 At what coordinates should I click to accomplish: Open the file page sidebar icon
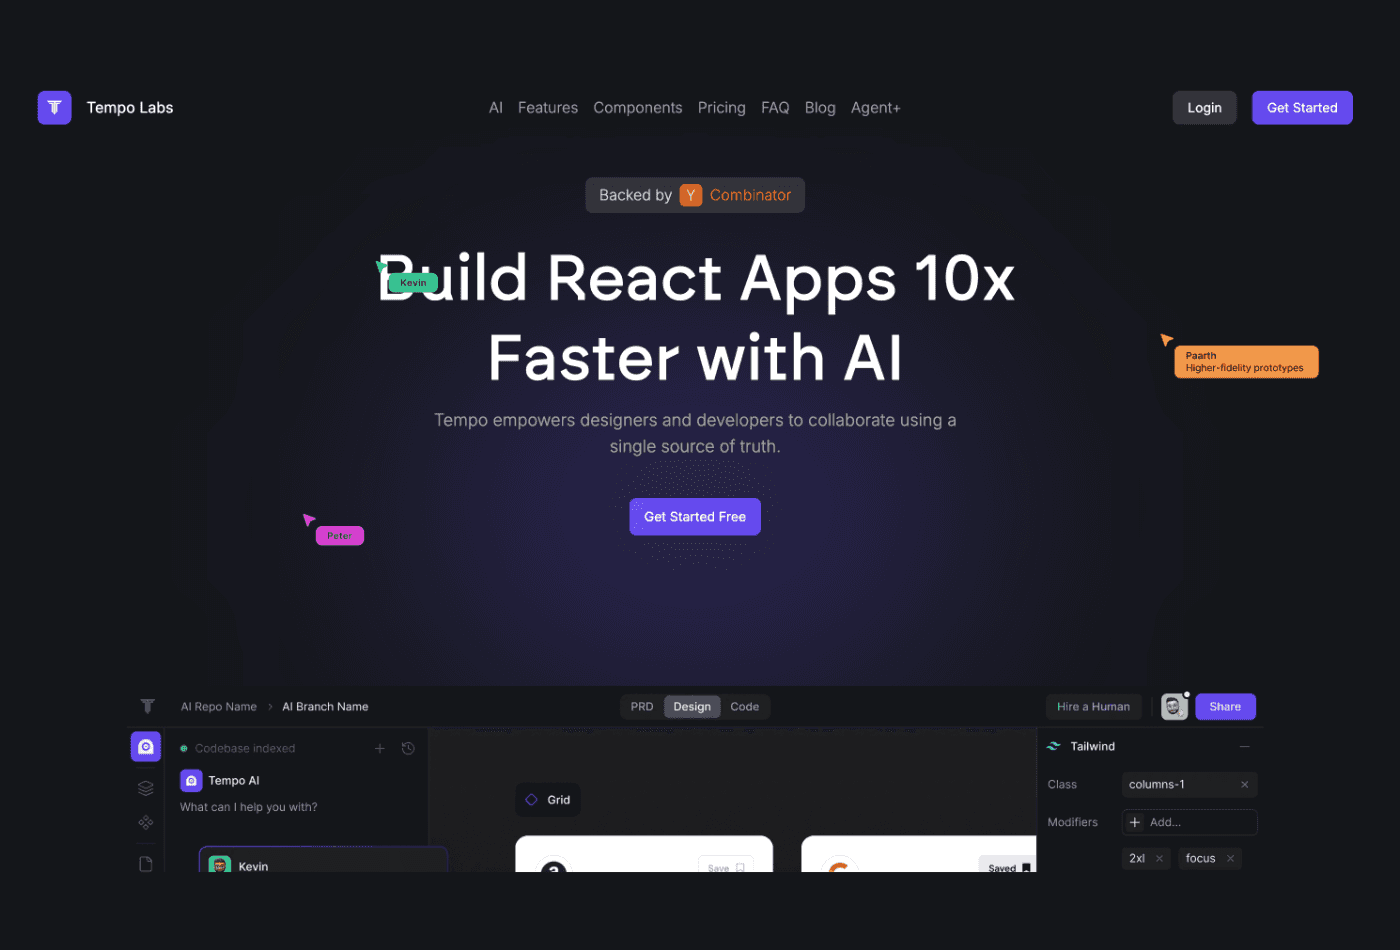coord(146,864)
